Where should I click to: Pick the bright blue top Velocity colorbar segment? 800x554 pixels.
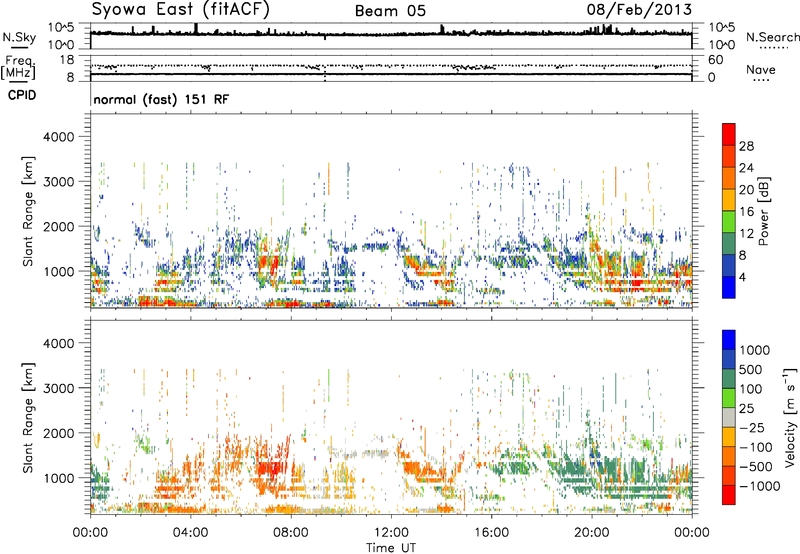pos(729,340)
